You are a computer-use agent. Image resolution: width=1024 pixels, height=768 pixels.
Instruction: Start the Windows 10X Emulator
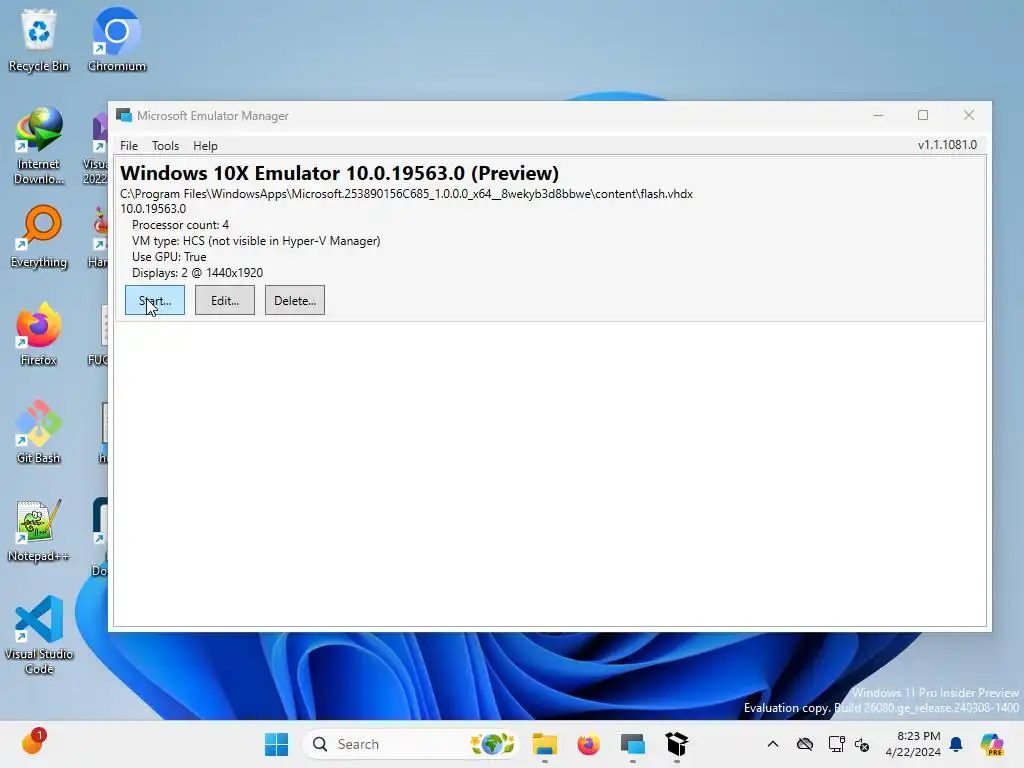pos(155,300)
